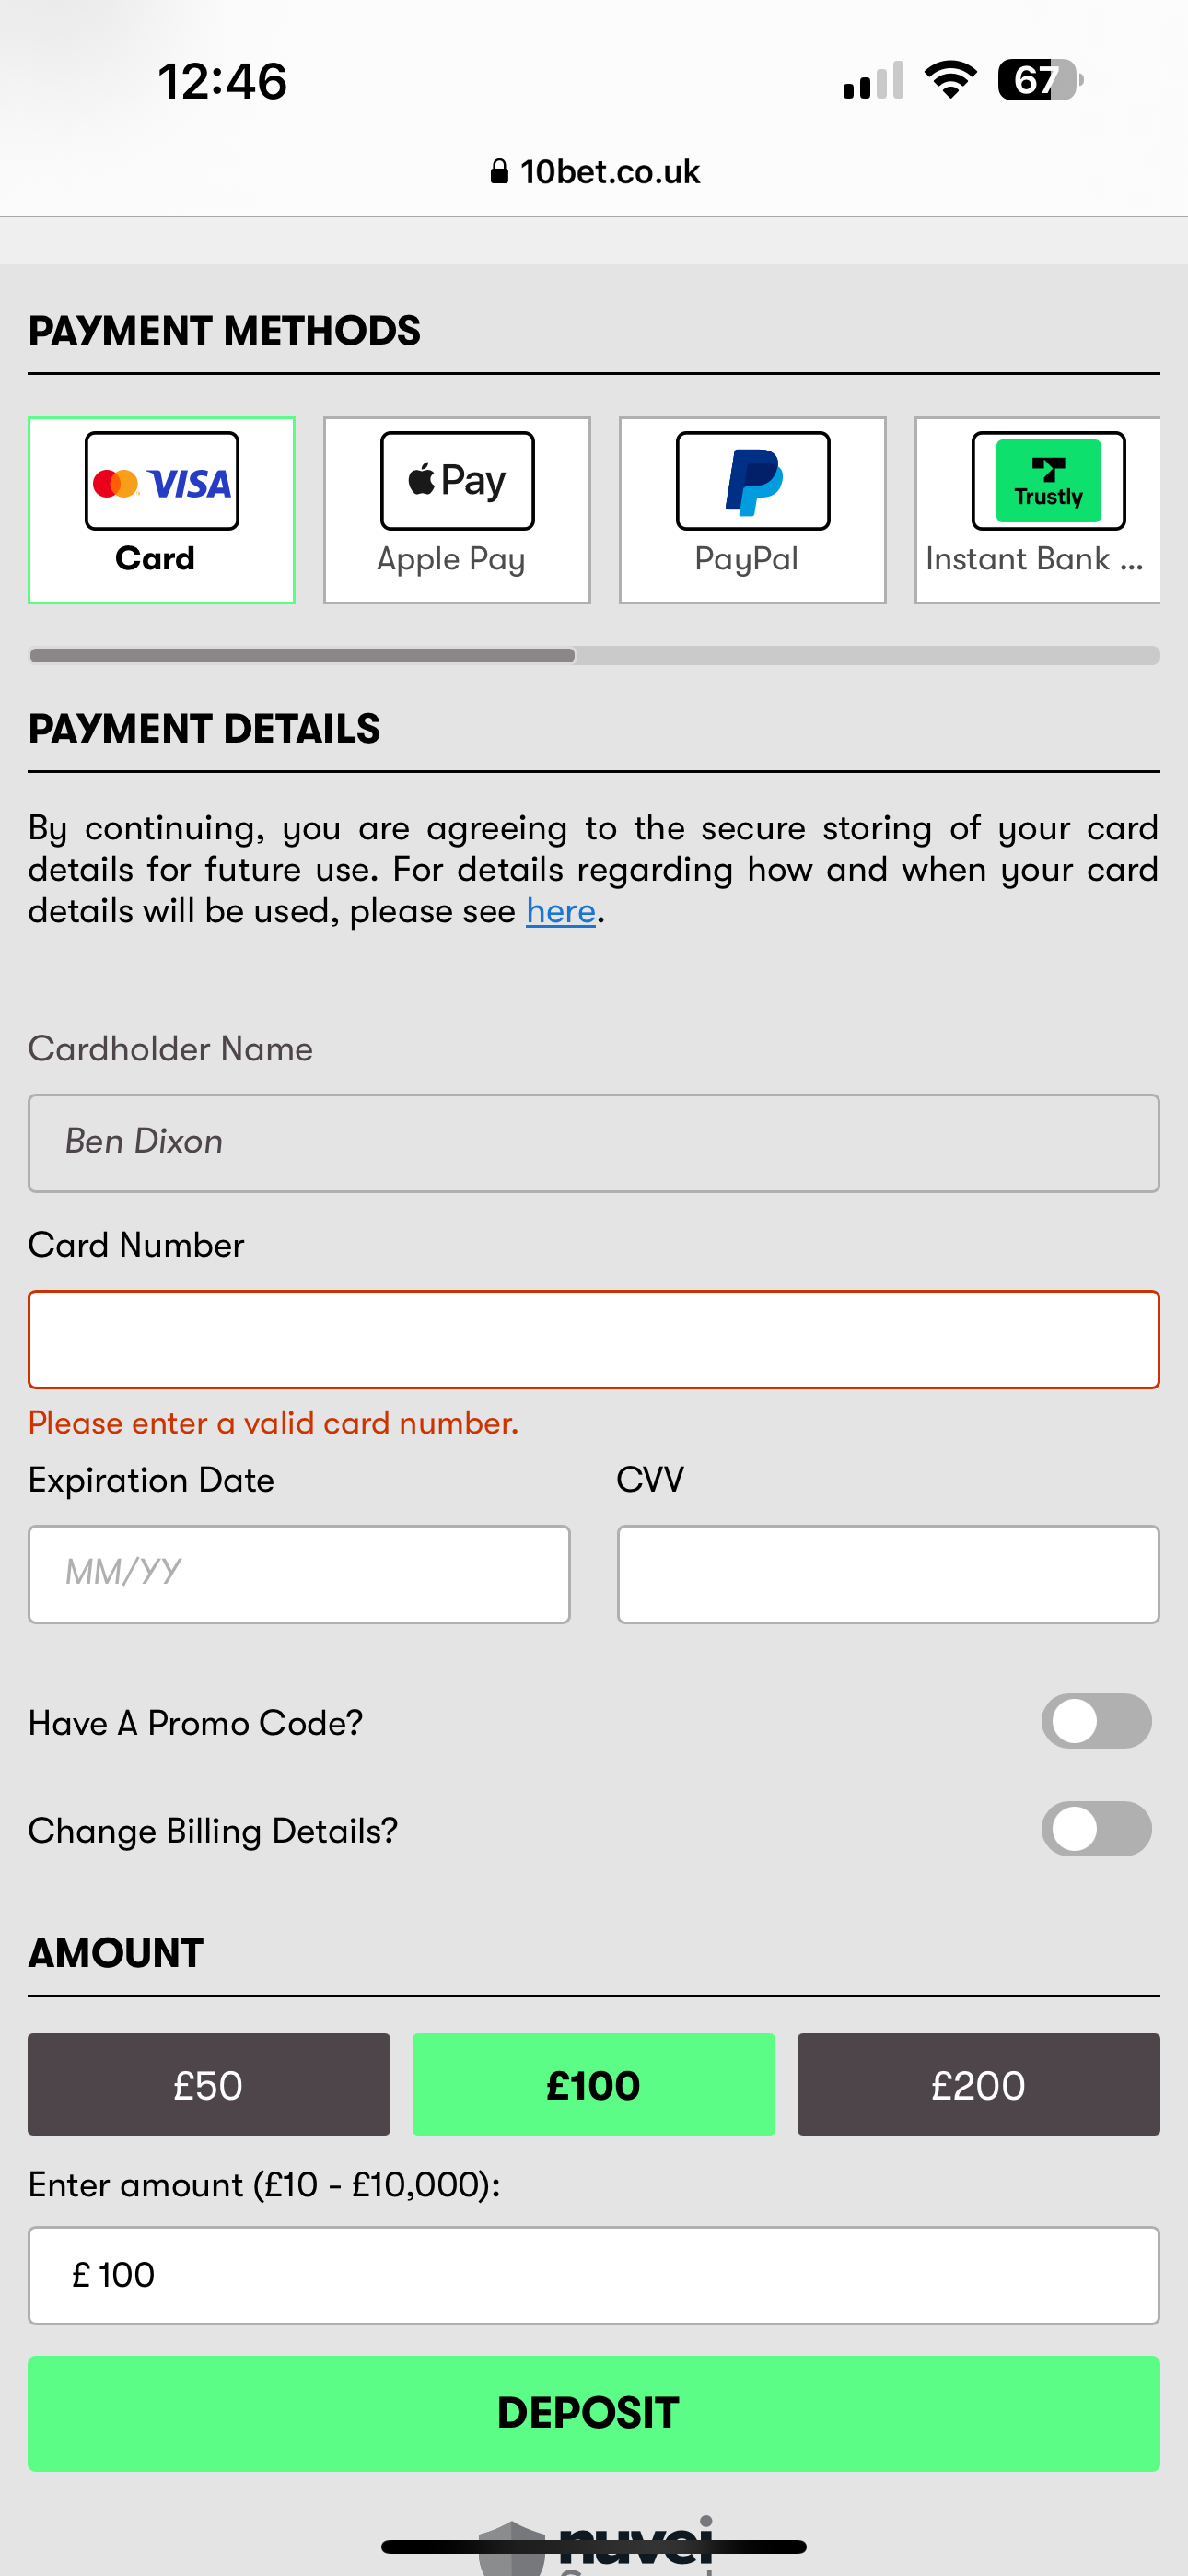The image size is (1188, 2576).
Task: Click the Expiration Date MM/YY field
Action: (x=299, y=1573)
